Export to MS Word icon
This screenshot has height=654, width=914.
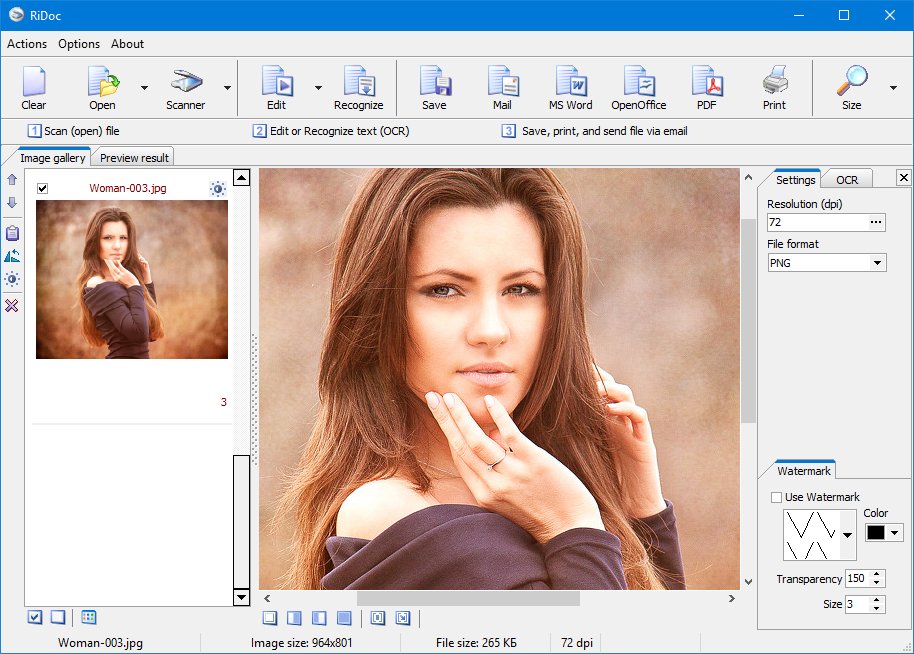pyautogui.click(x=570, y=87)
